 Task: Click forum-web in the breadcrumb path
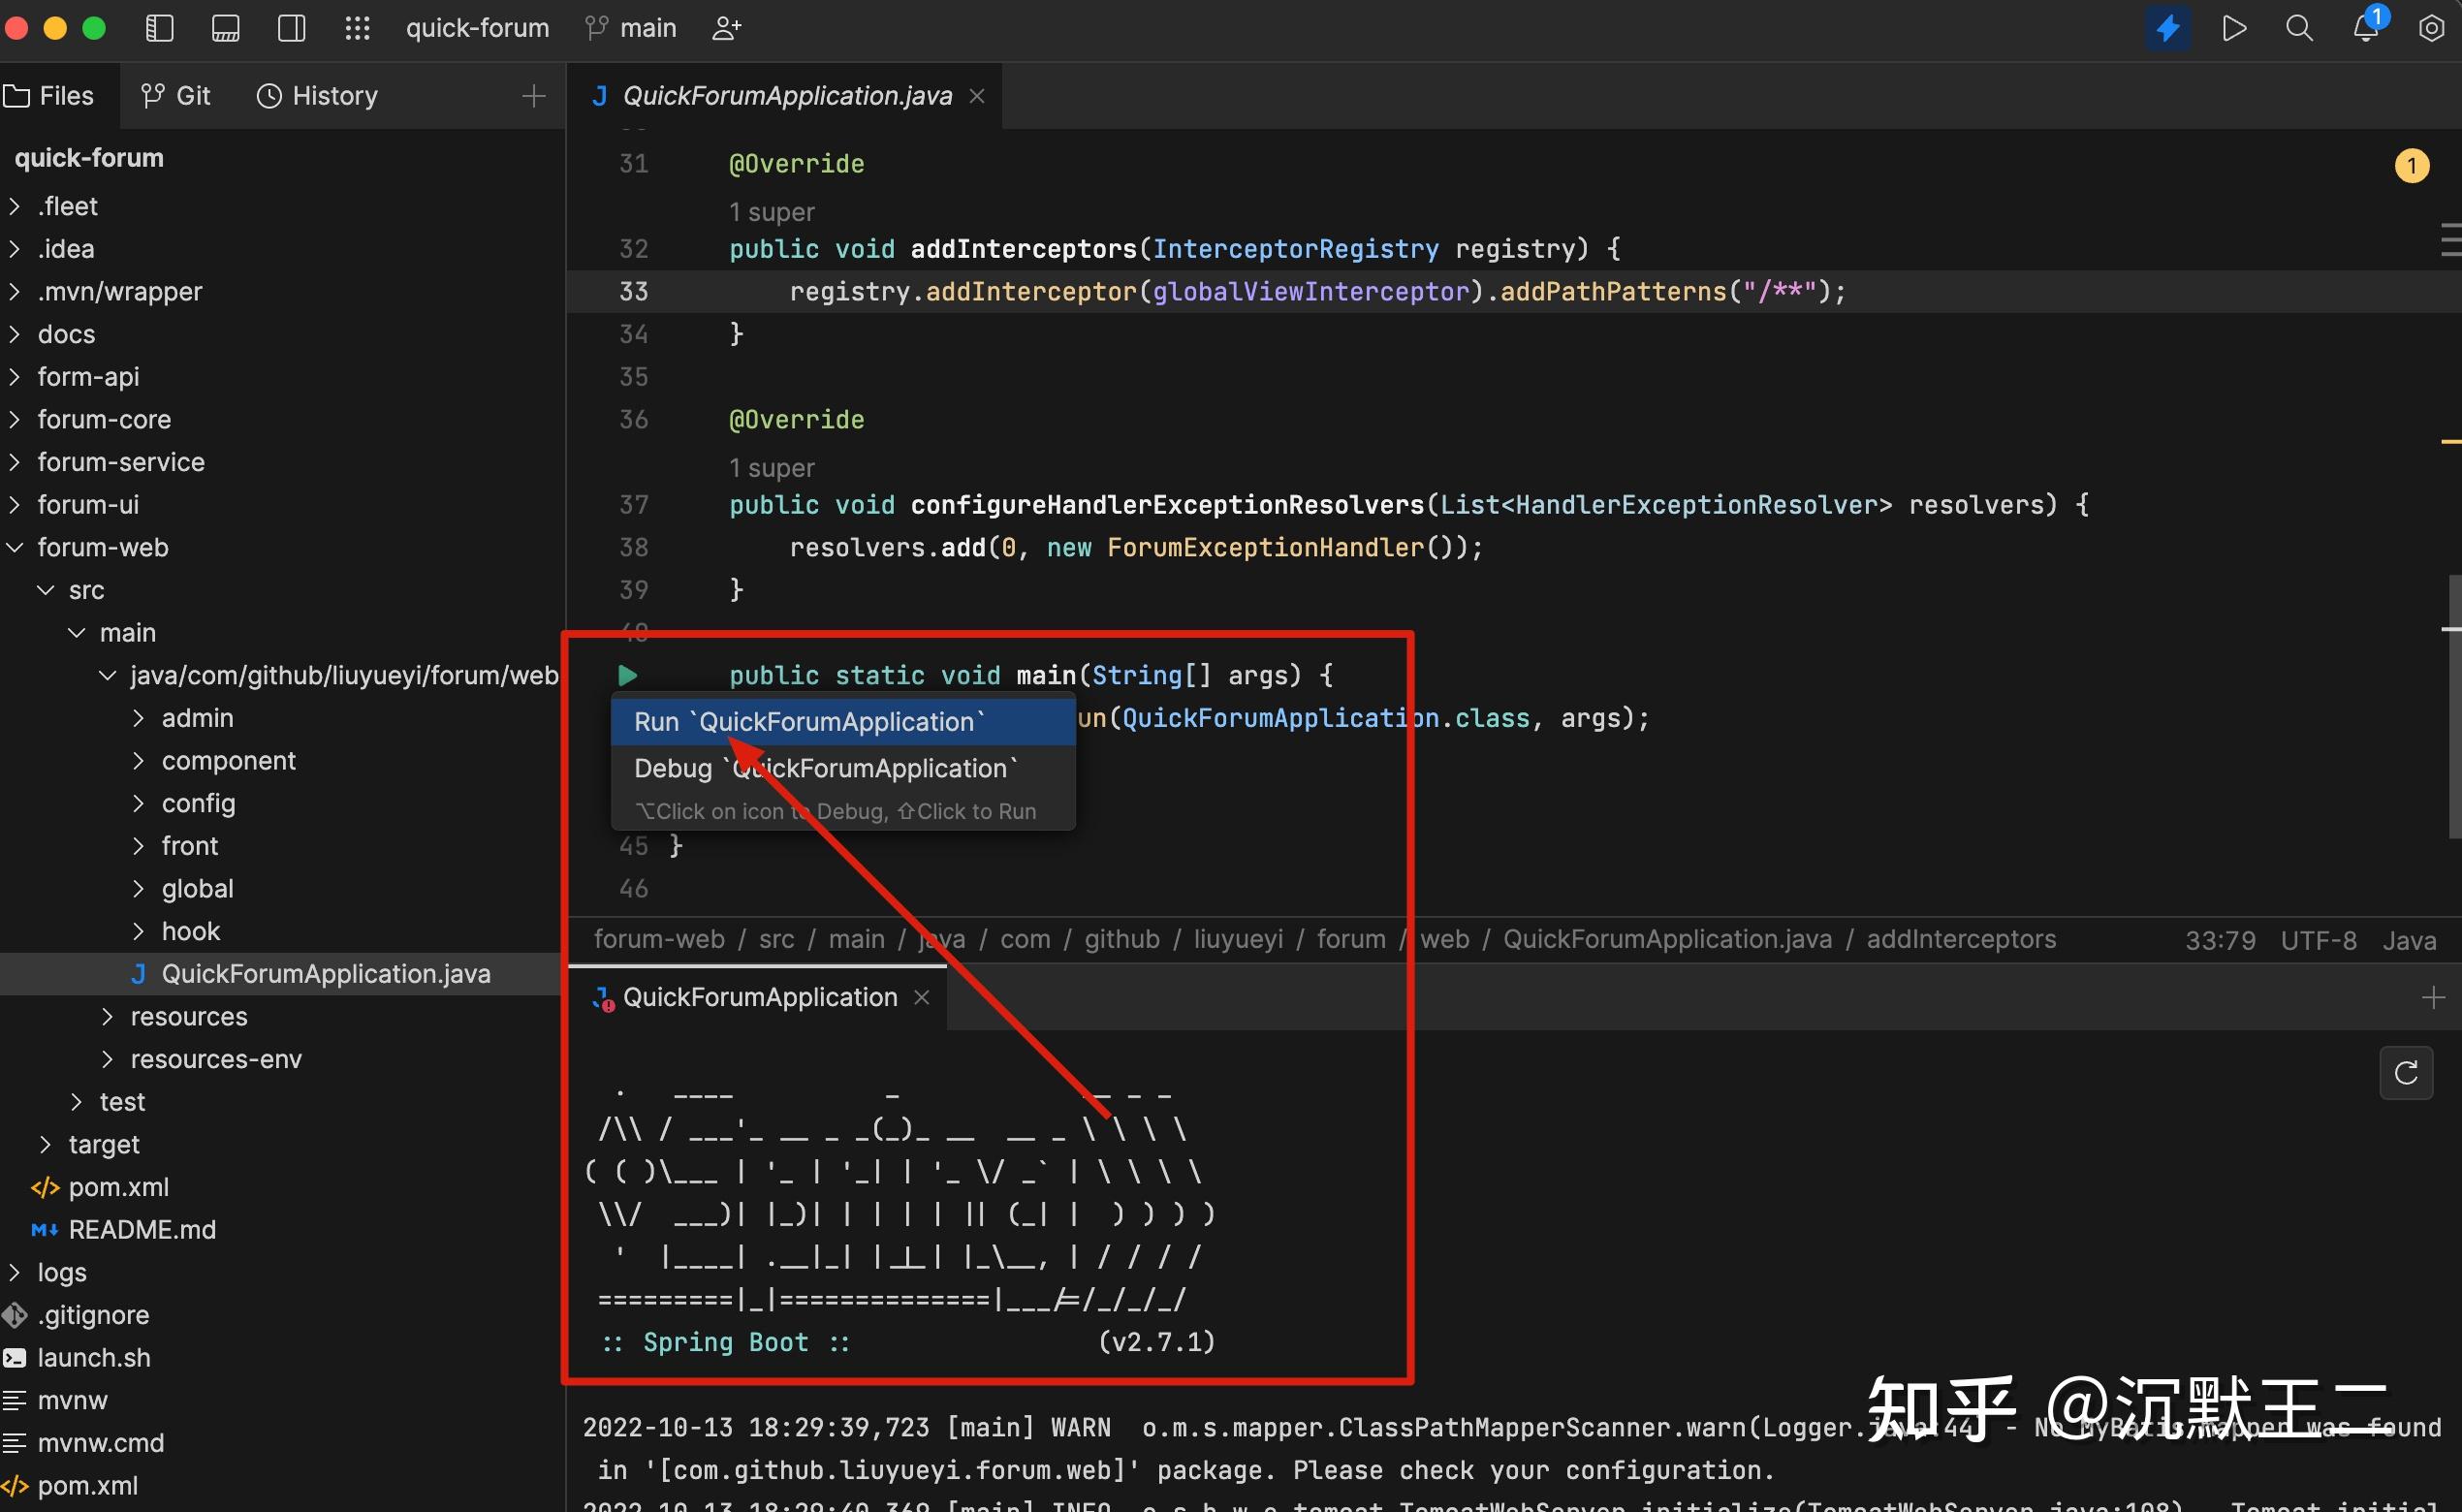coord(659,940)
